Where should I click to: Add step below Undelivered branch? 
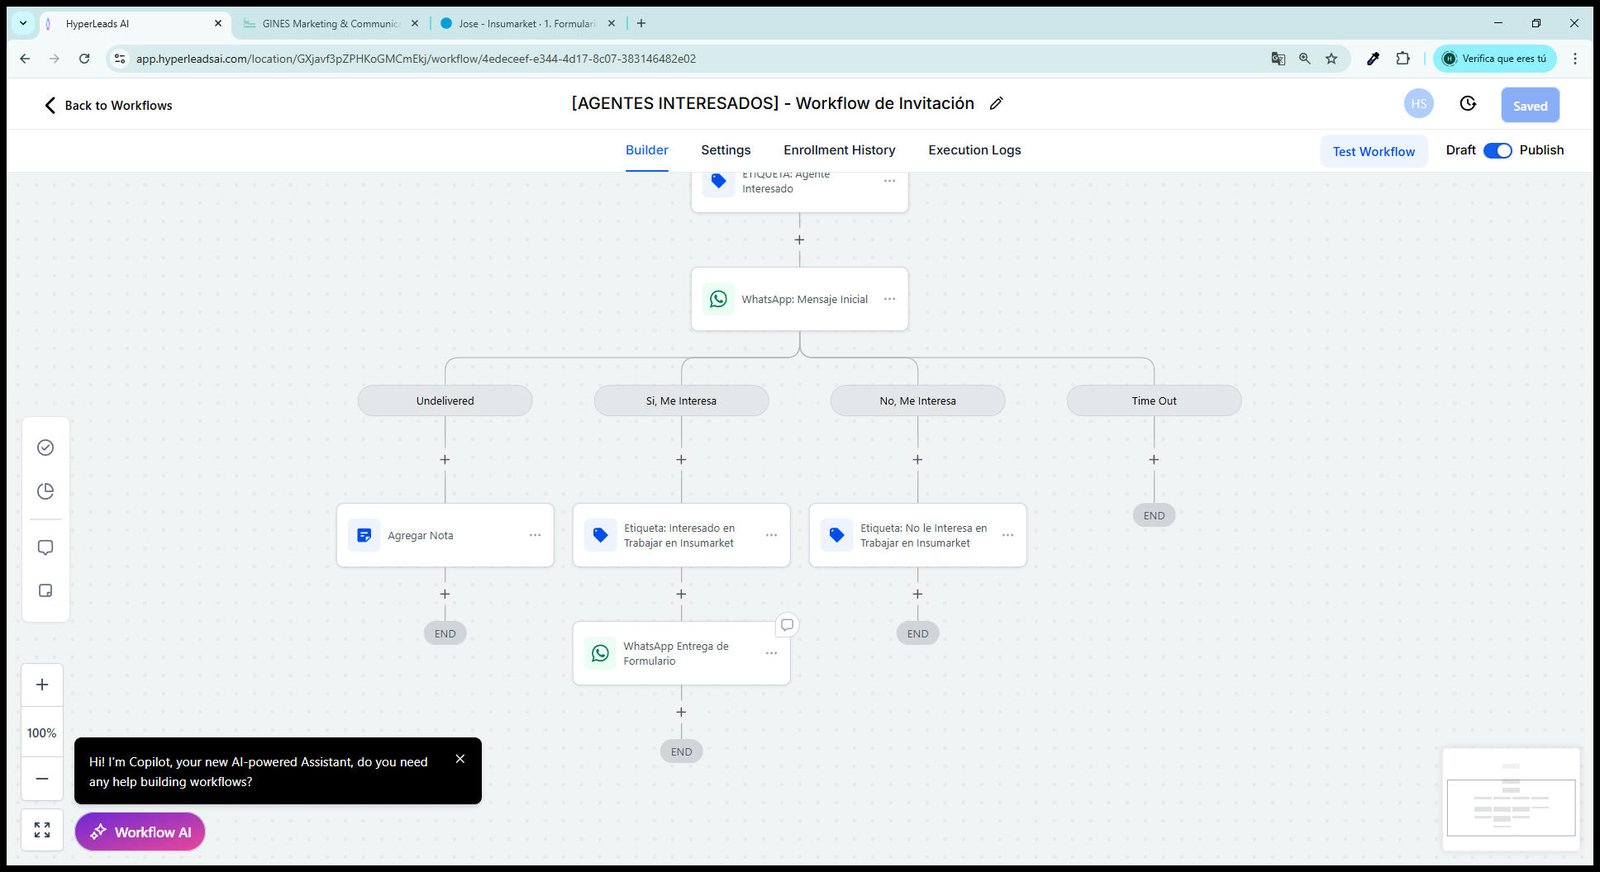tap(445, 460)
